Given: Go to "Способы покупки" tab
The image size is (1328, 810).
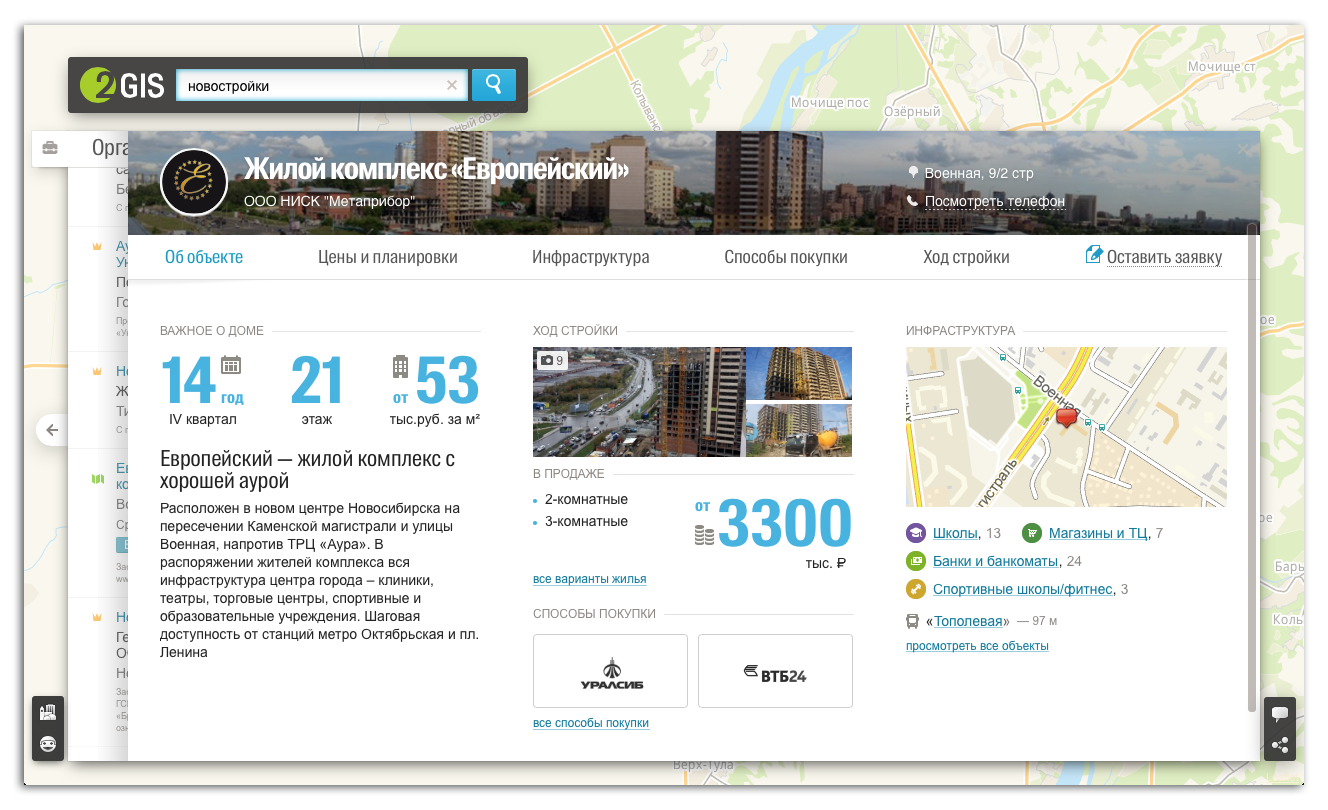Looking at the screenshot, I should pyautogui.click(x=785, y=257).
